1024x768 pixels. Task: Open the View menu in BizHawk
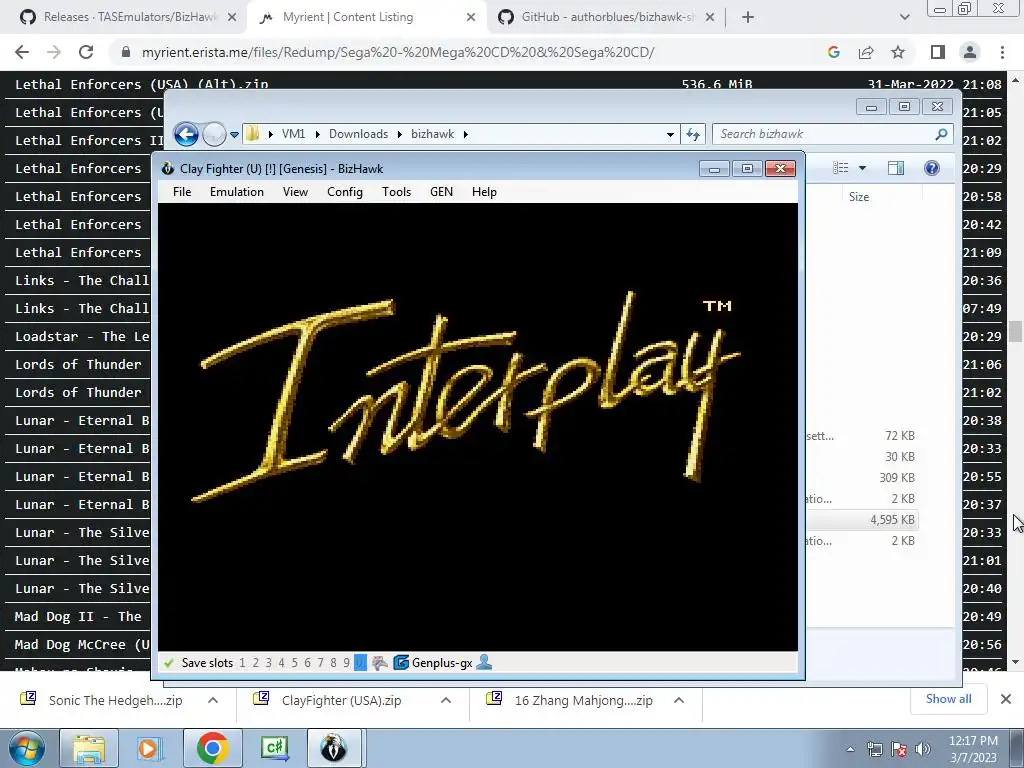pyautogui.click(x=295, y=191)
